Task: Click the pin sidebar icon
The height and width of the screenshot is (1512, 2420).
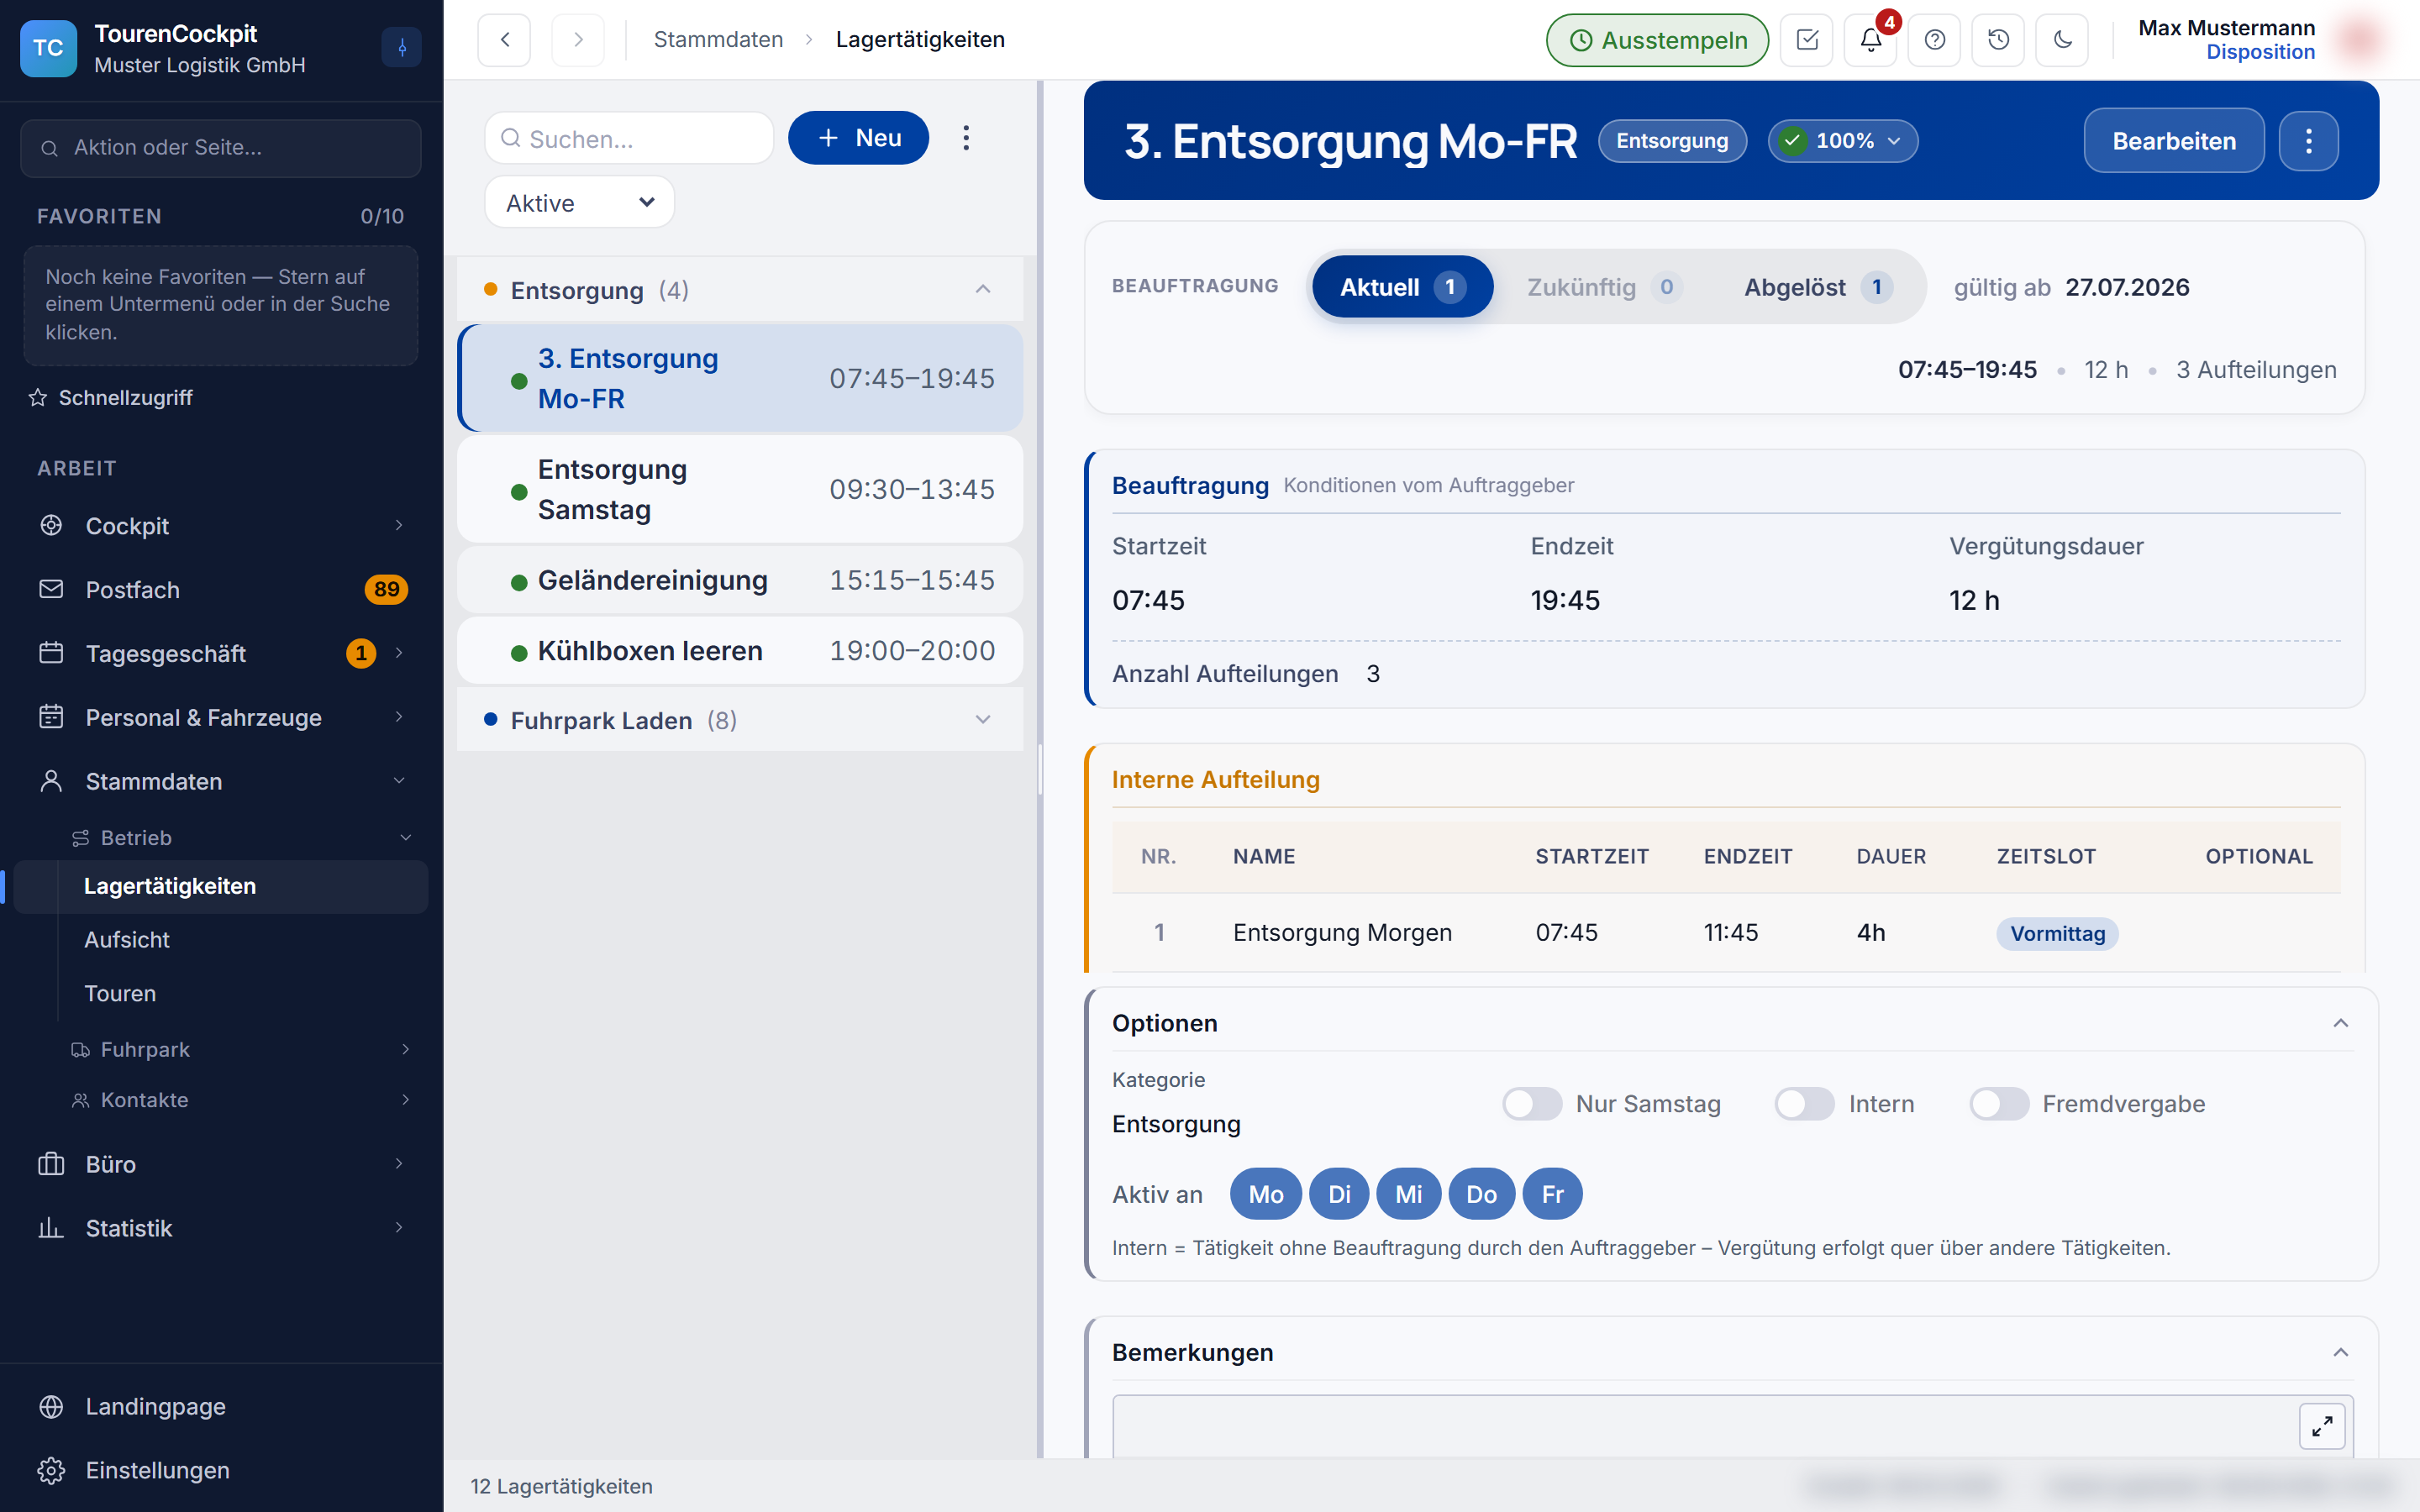Action: [402, 47]
